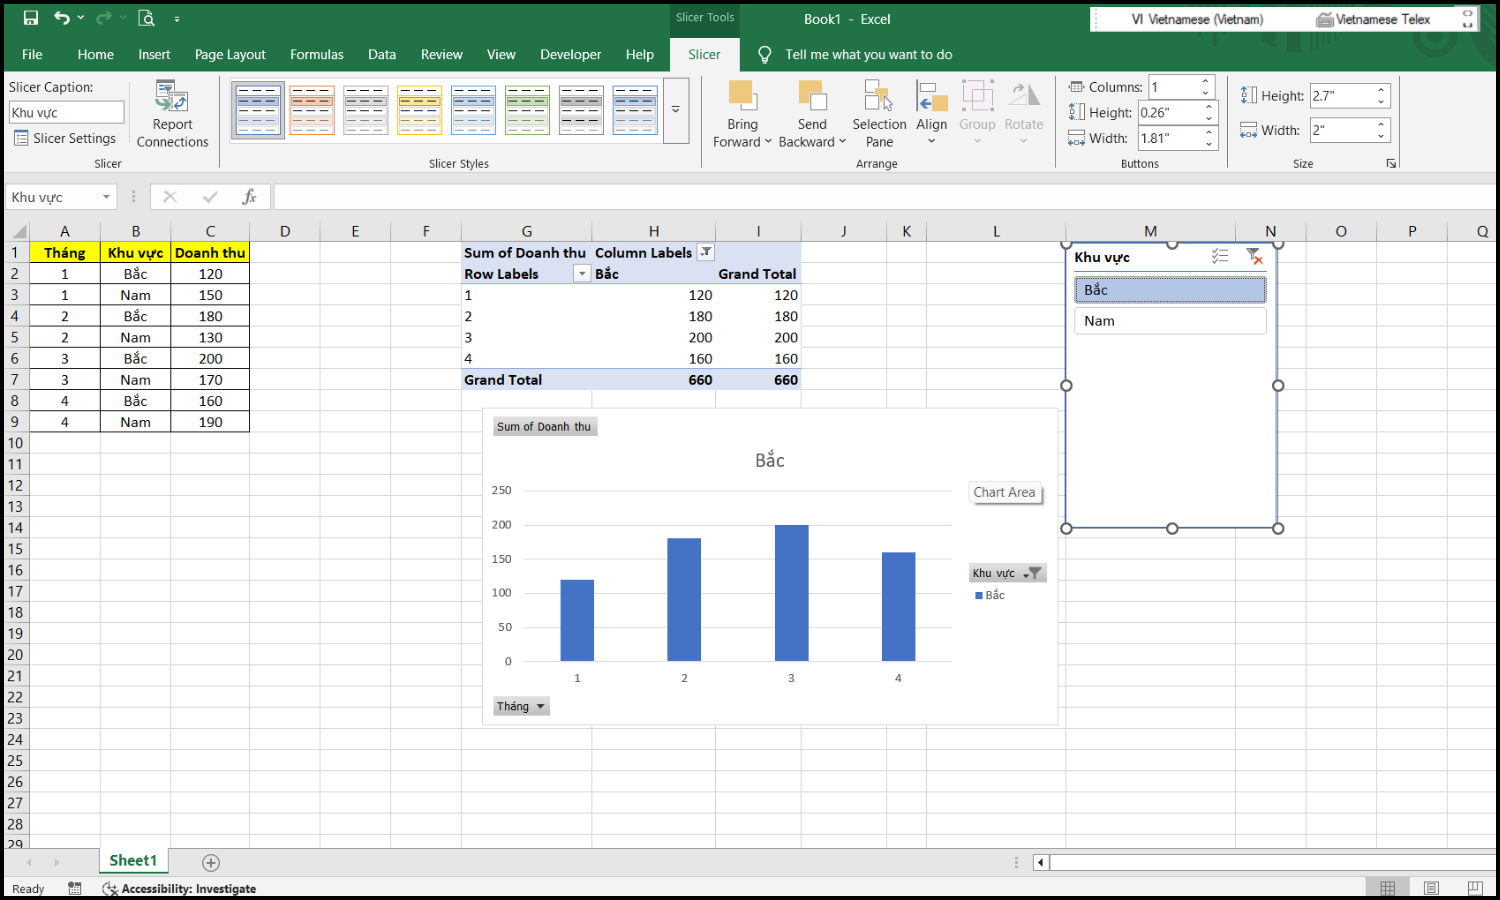Click the New Sheet plus button

tap(210, 861)
